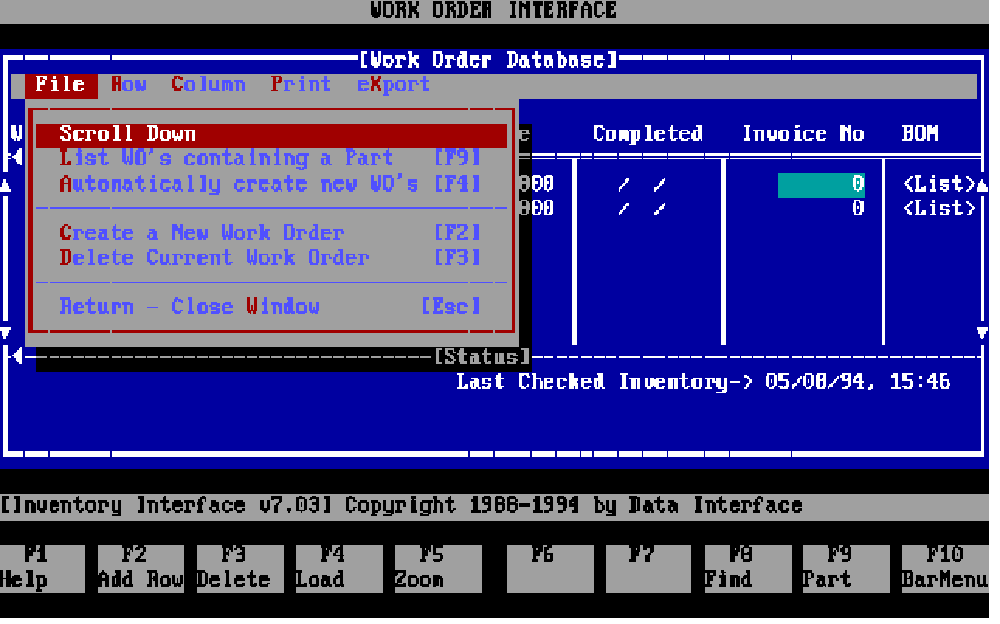Click the F10 BarMenu function key
Viewport: 1000px width, 624px height.
[945, 569]
